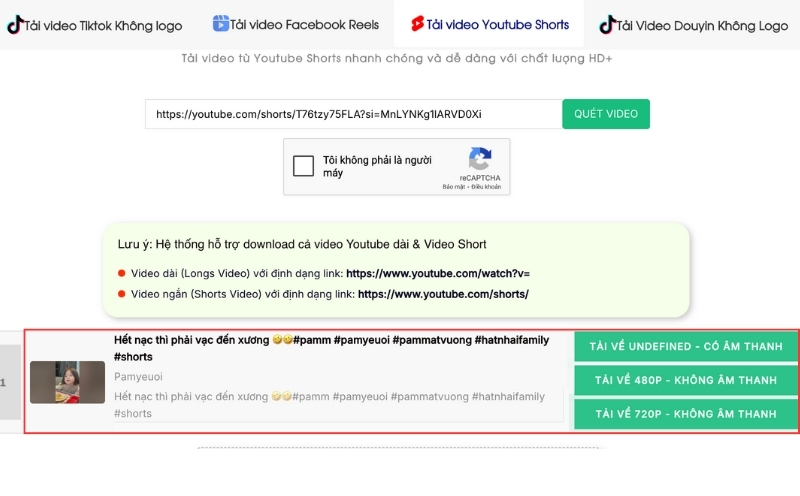Screen dimensions: 800x496
Task: Click the channel name Pamyeuoi
Action: point(138,377)
